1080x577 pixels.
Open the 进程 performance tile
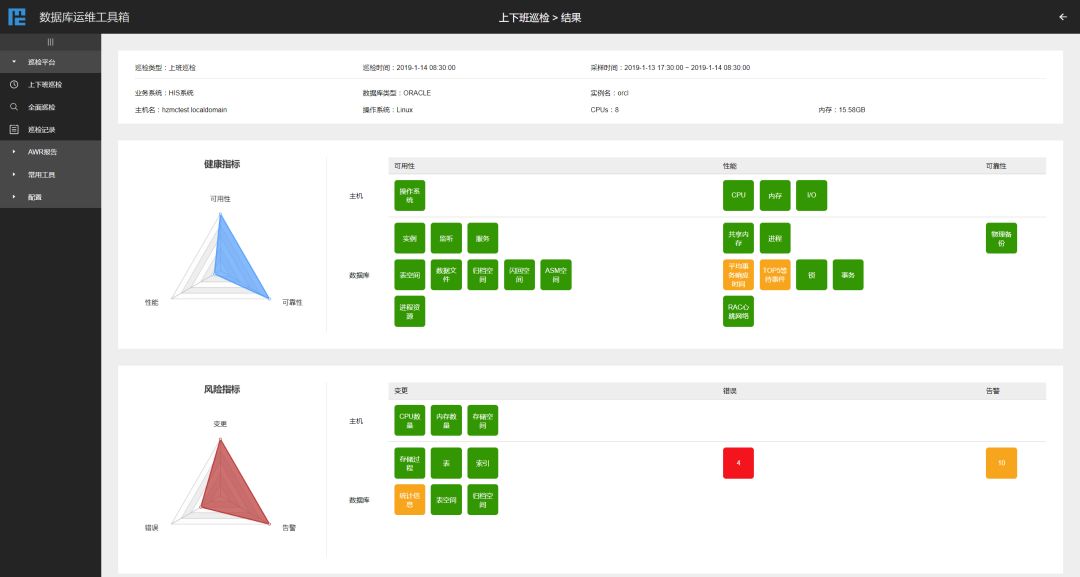[x=775, y=238]
